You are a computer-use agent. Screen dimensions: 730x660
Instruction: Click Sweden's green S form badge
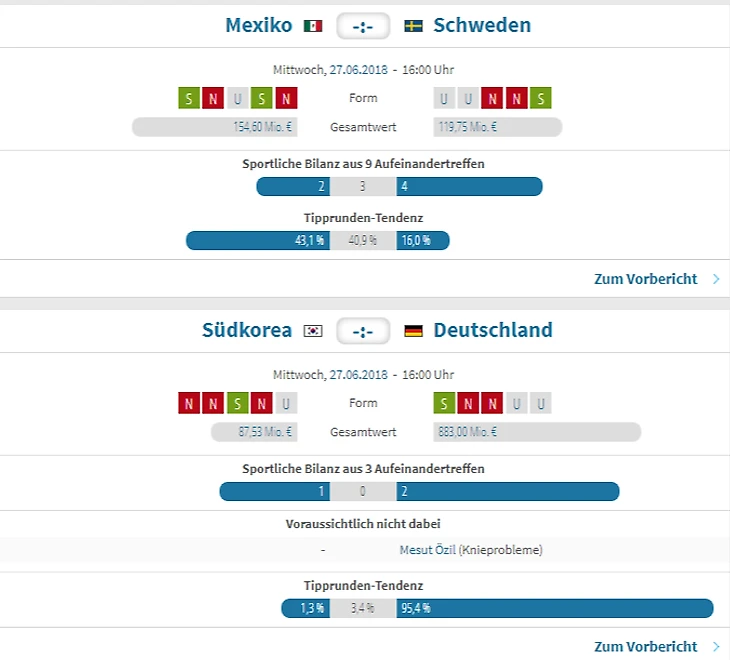[x=541, y=98]
